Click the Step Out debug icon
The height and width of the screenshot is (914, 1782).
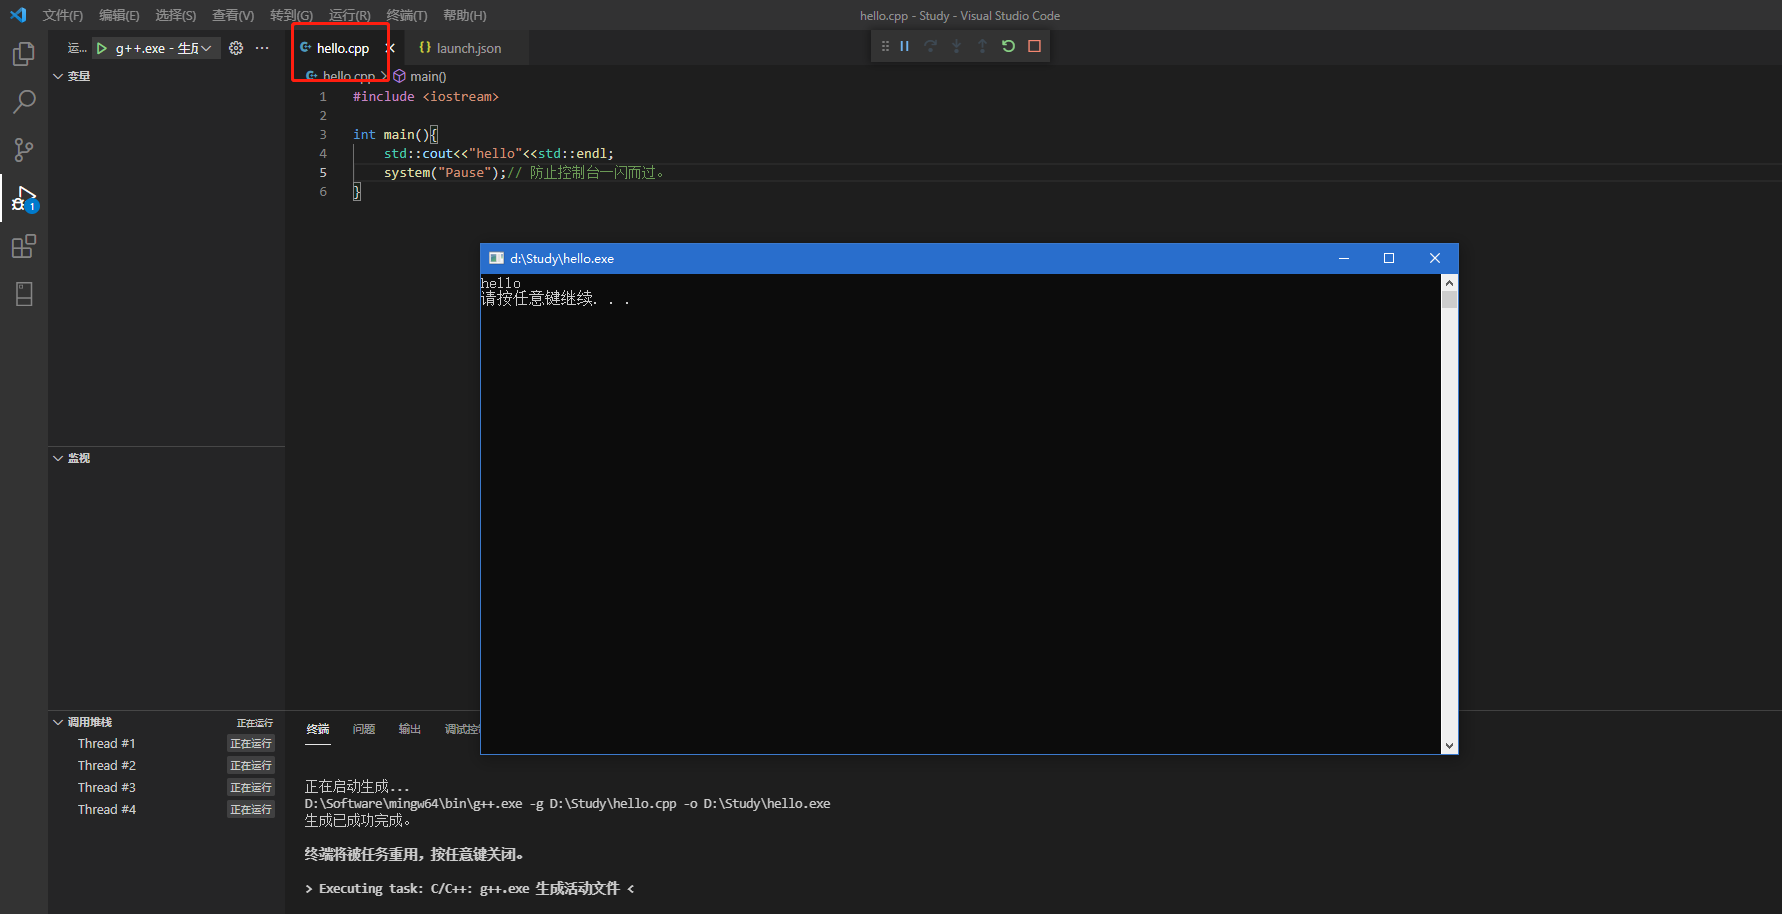click(982, 46)
